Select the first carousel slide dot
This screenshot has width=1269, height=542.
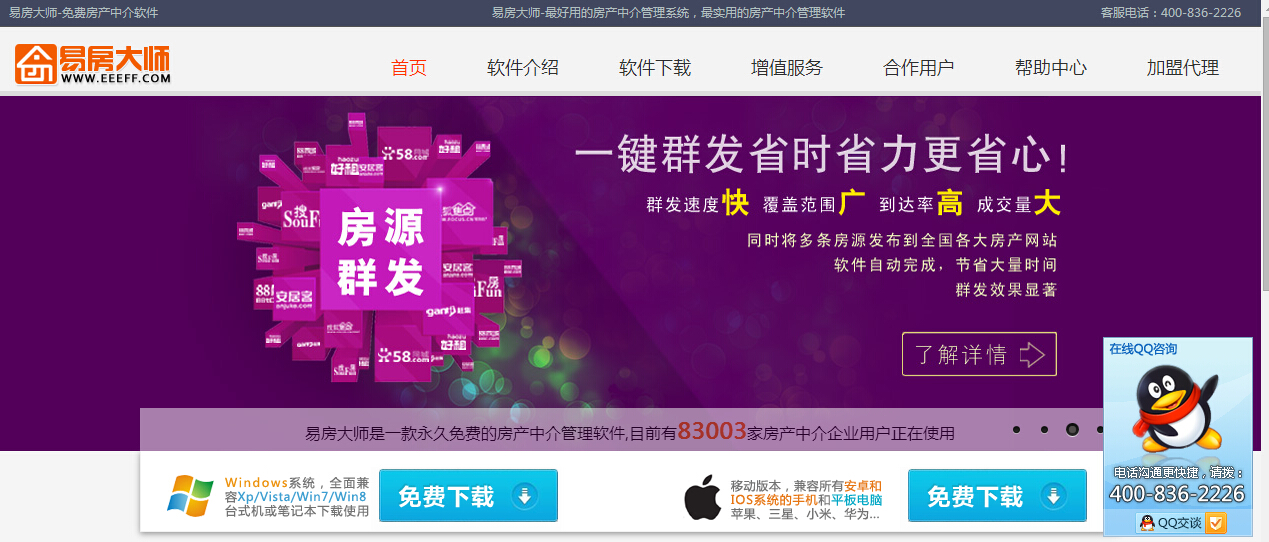(1016, 430)
